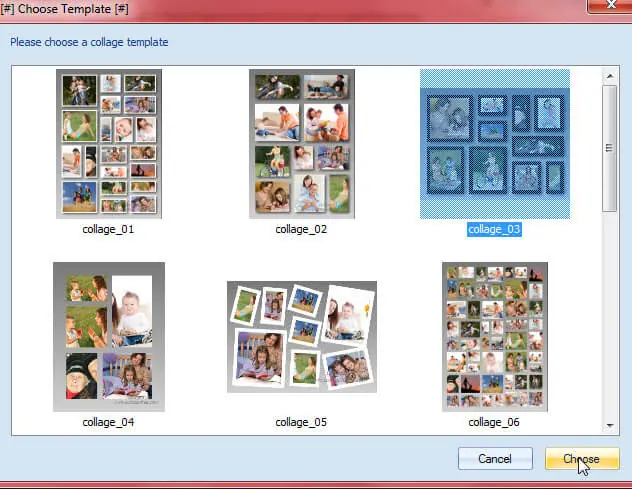The width and height of the screenshot is (632, 489).
Task: Click the highlighted collage_03 template thumbnail
Action: (x=495, y=144)
